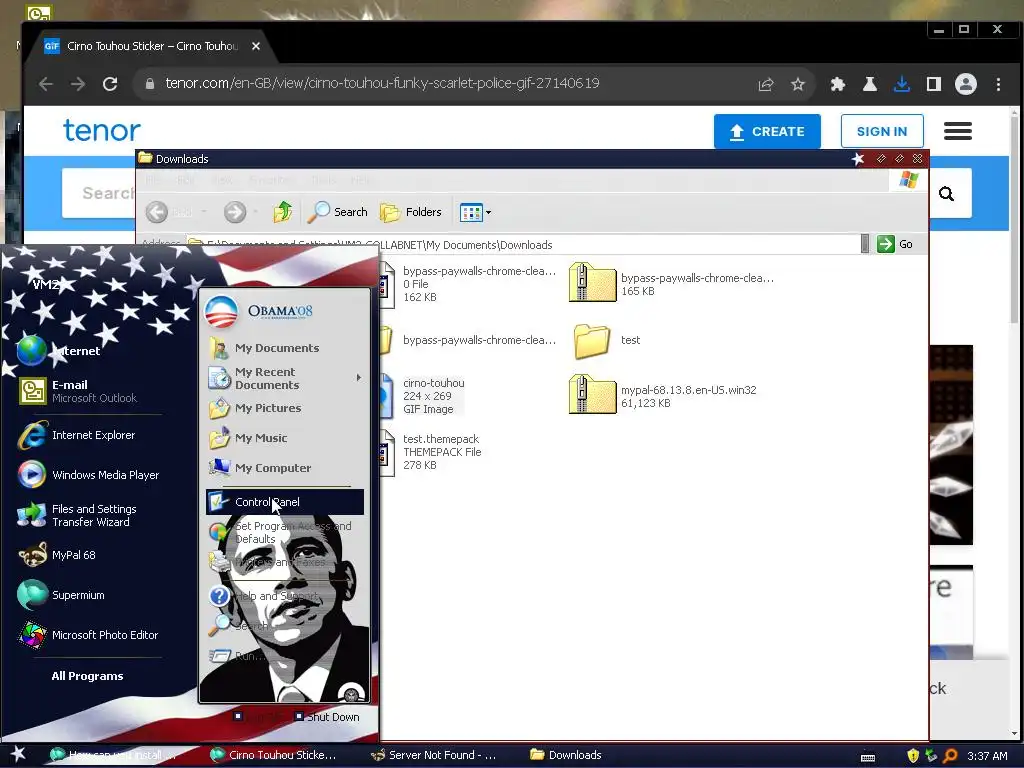
Task: Open E-mail Microsoft Outlook
Action: pos(77,391)
